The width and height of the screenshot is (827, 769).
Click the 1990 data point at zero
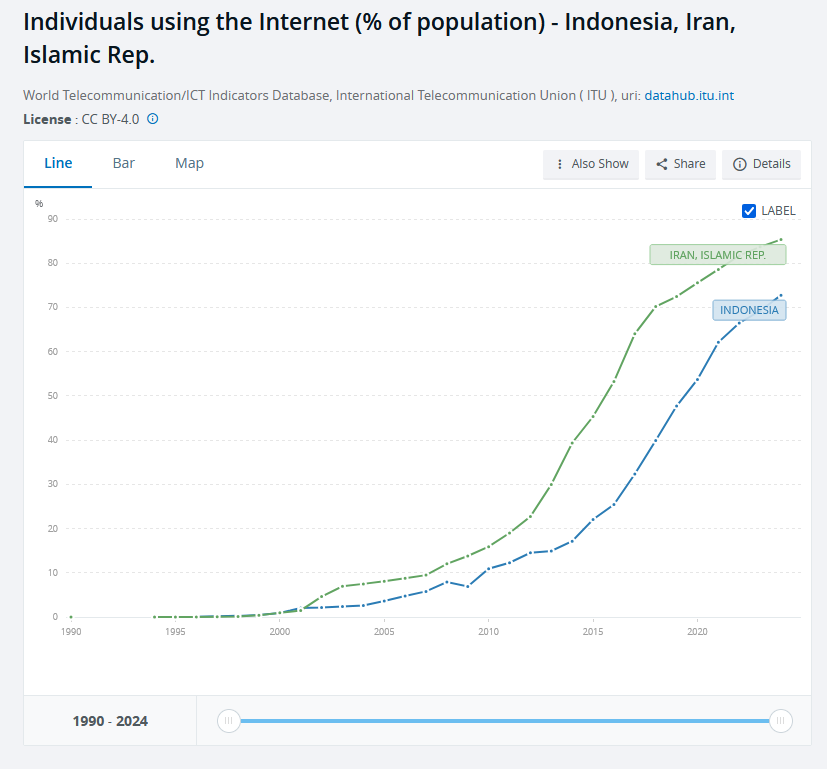(x=71, y=617)
